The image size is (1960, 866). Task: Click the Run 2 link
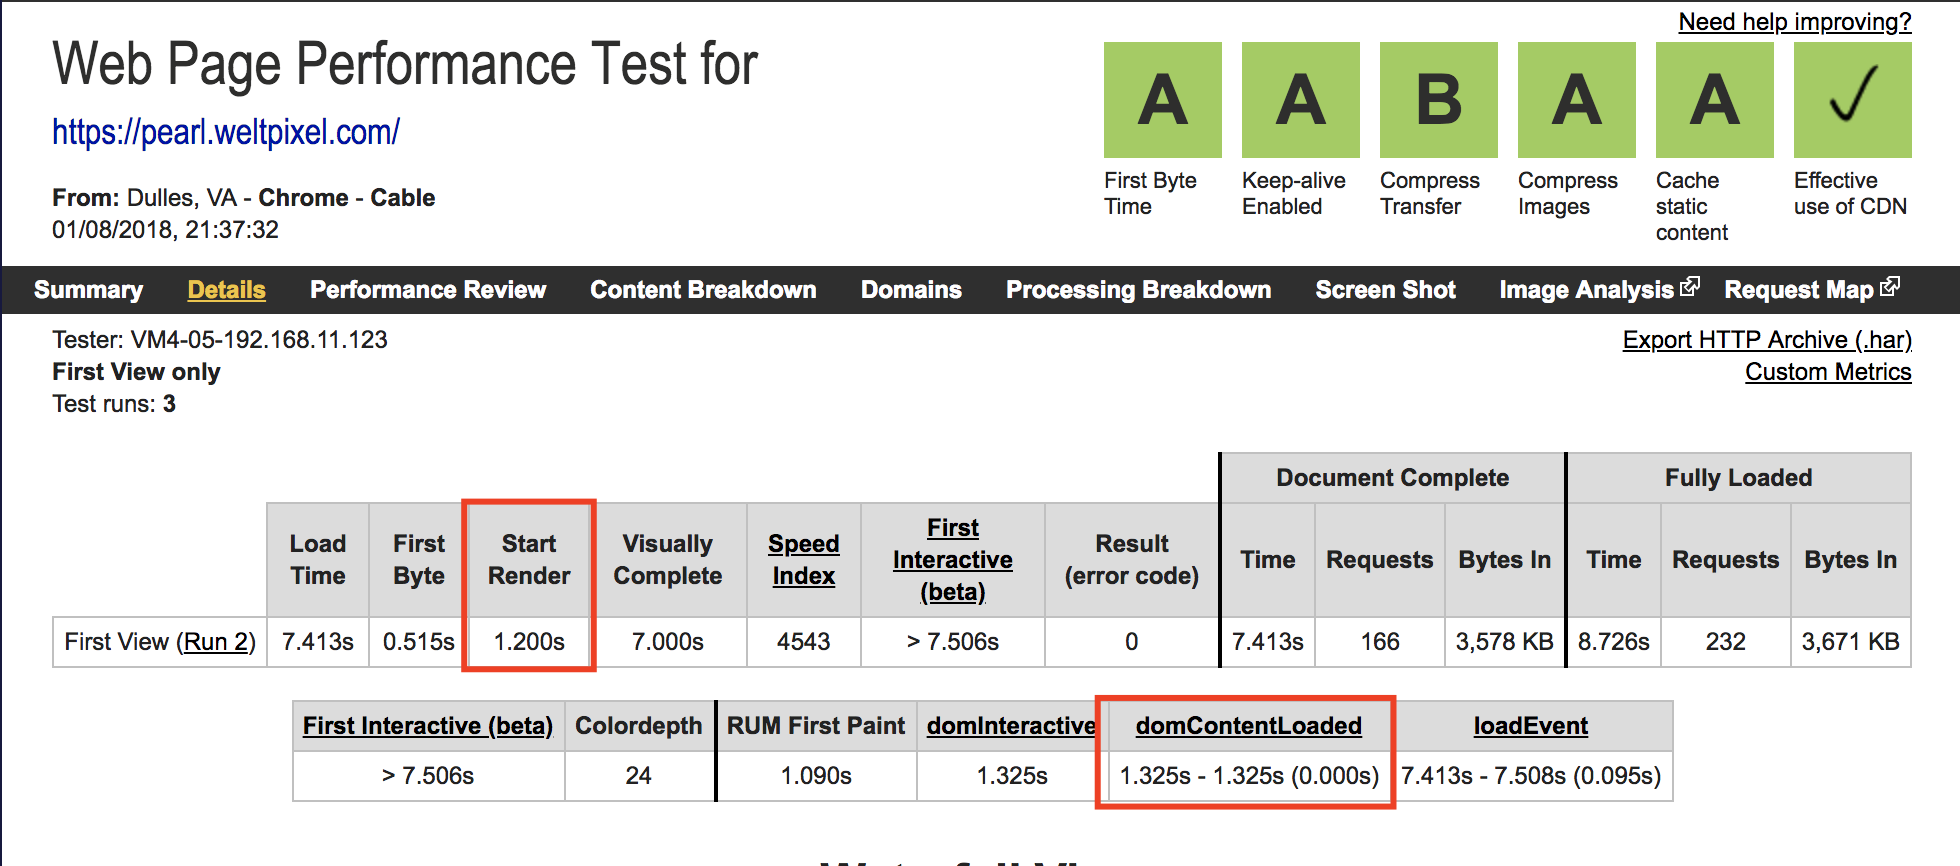214,642
